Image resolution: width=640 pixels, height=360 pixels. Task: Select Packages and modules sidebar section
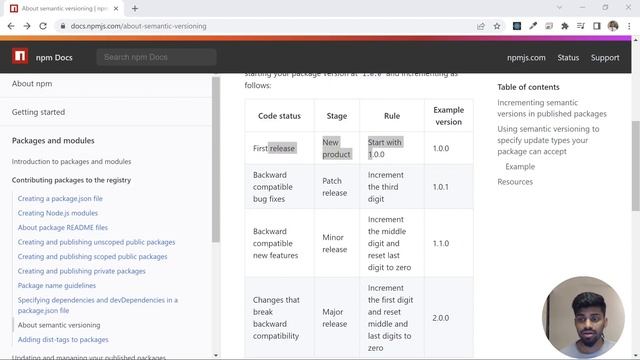[53, 140]
